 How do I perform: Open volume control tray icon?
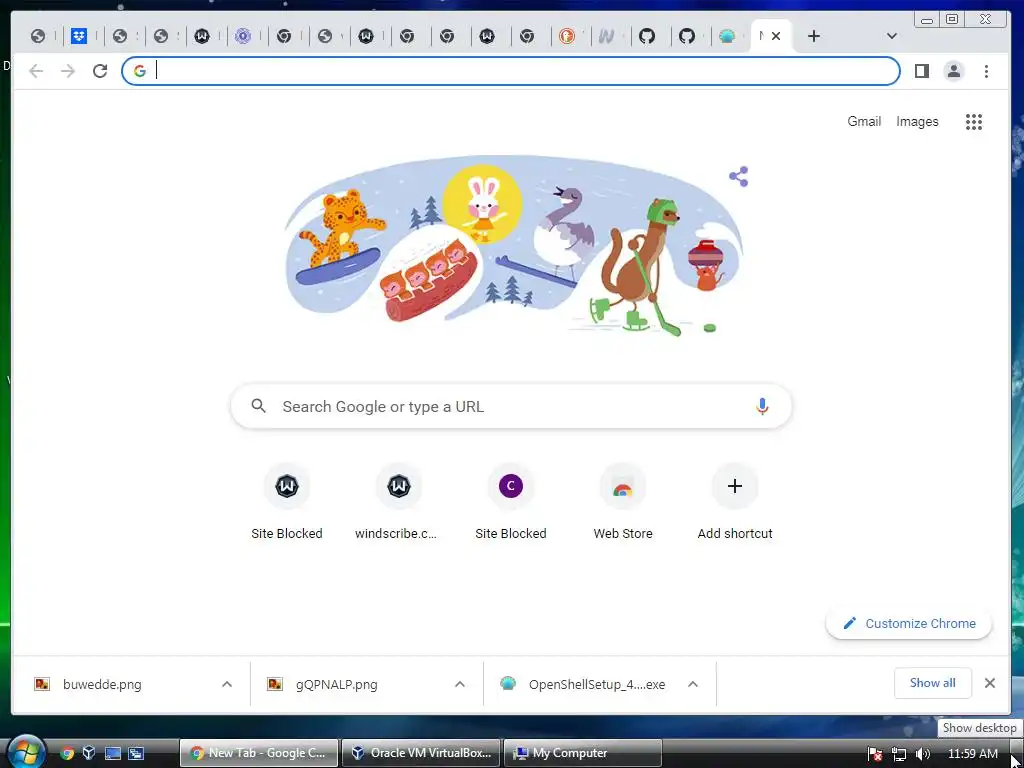click(x=923, y=754)
